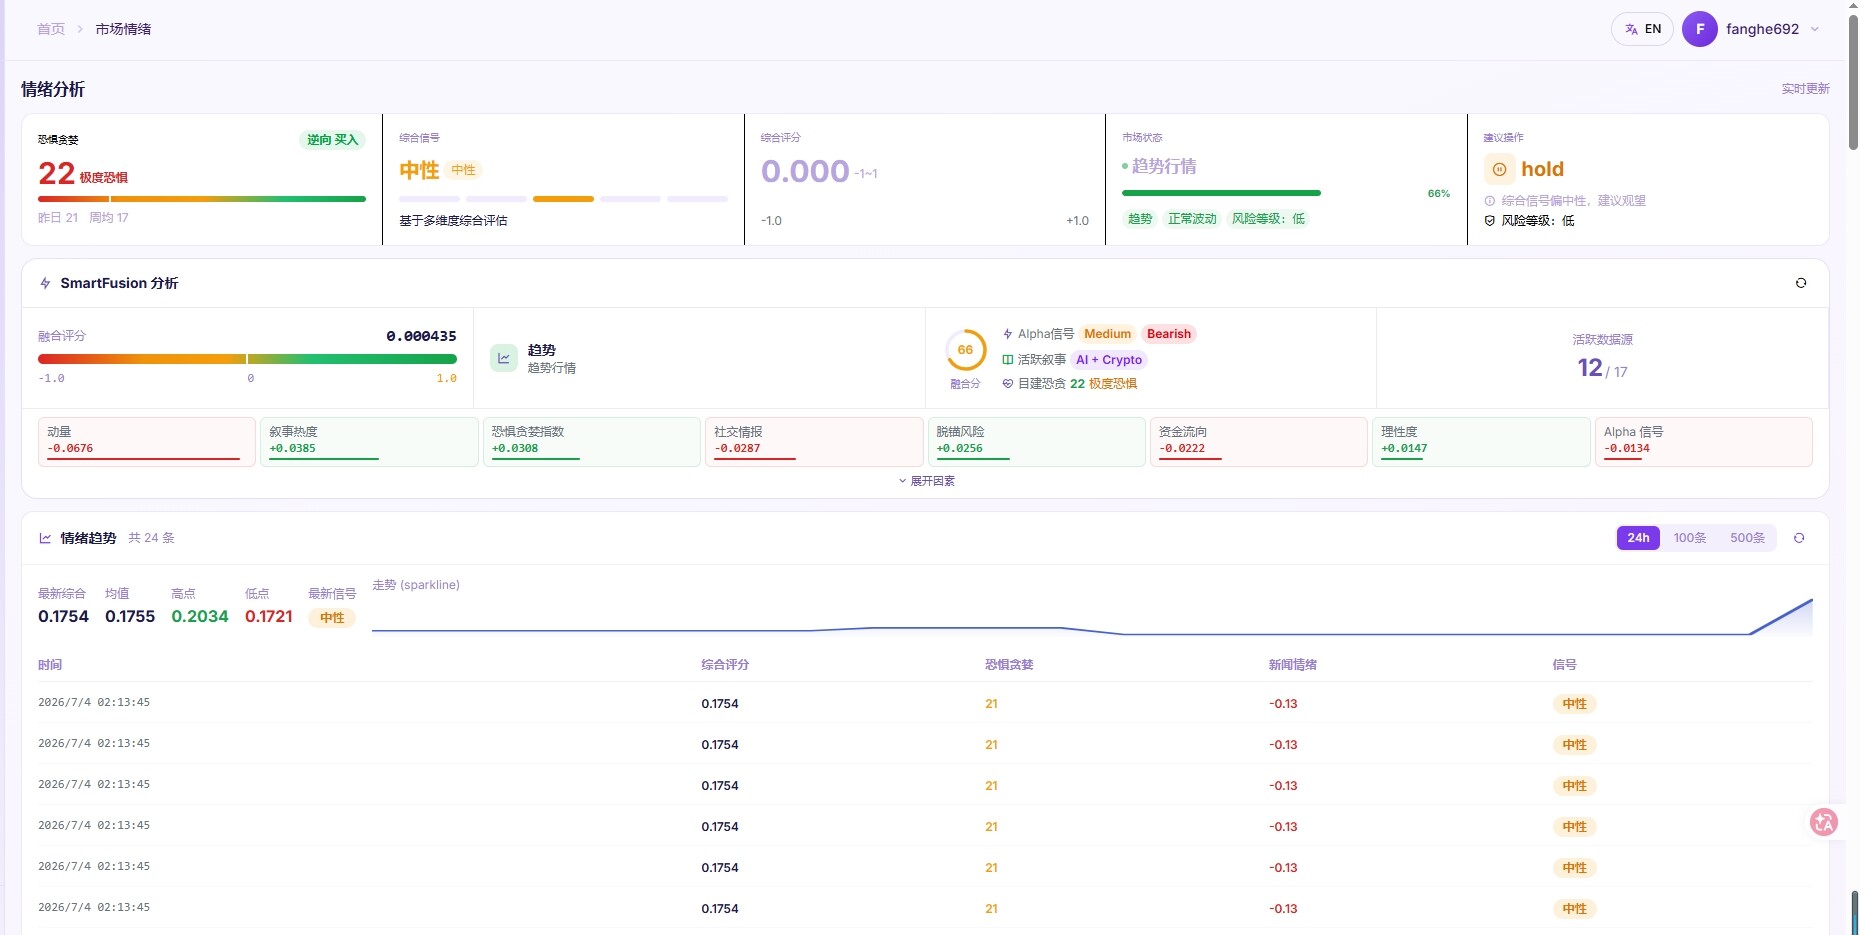This screenshot has height=935, width=1860.
Task: Click the 0.000435 fusion score value
Action: (421, 336)
